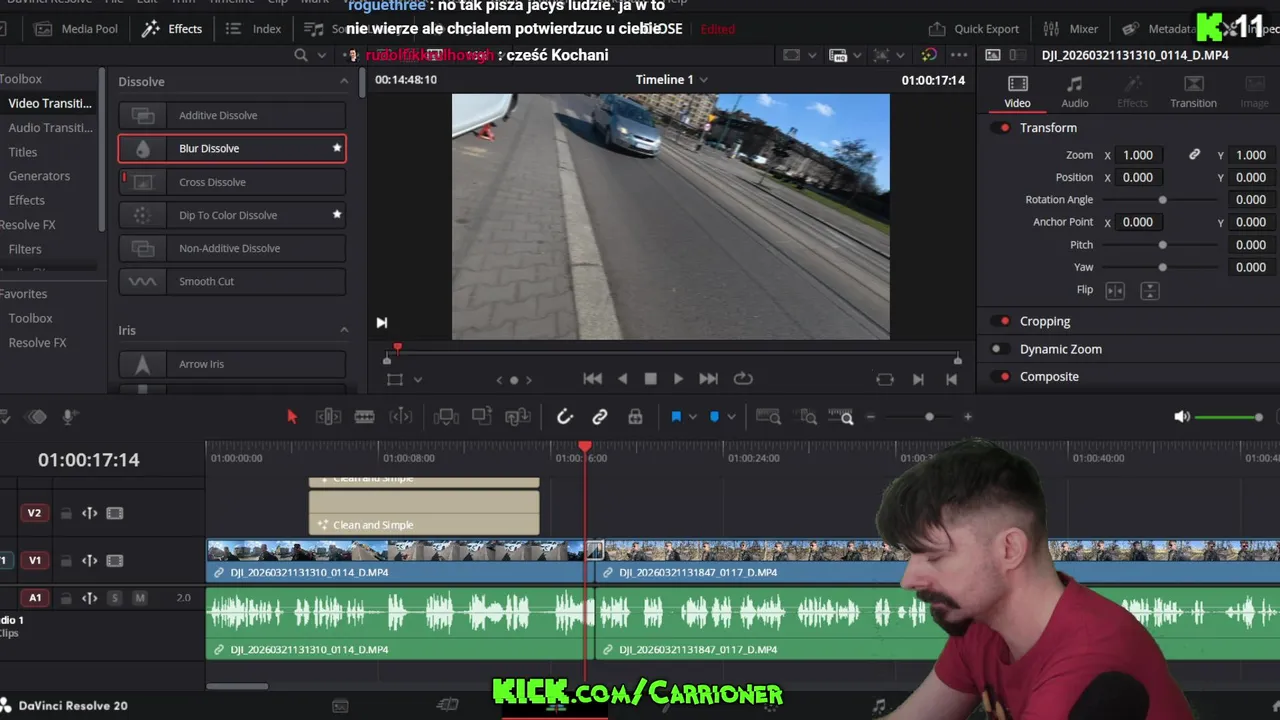The width and height of the screenshot is (1280, 720).
Task: Click the Replace Clip icon
Action: (x=518, y=417)
